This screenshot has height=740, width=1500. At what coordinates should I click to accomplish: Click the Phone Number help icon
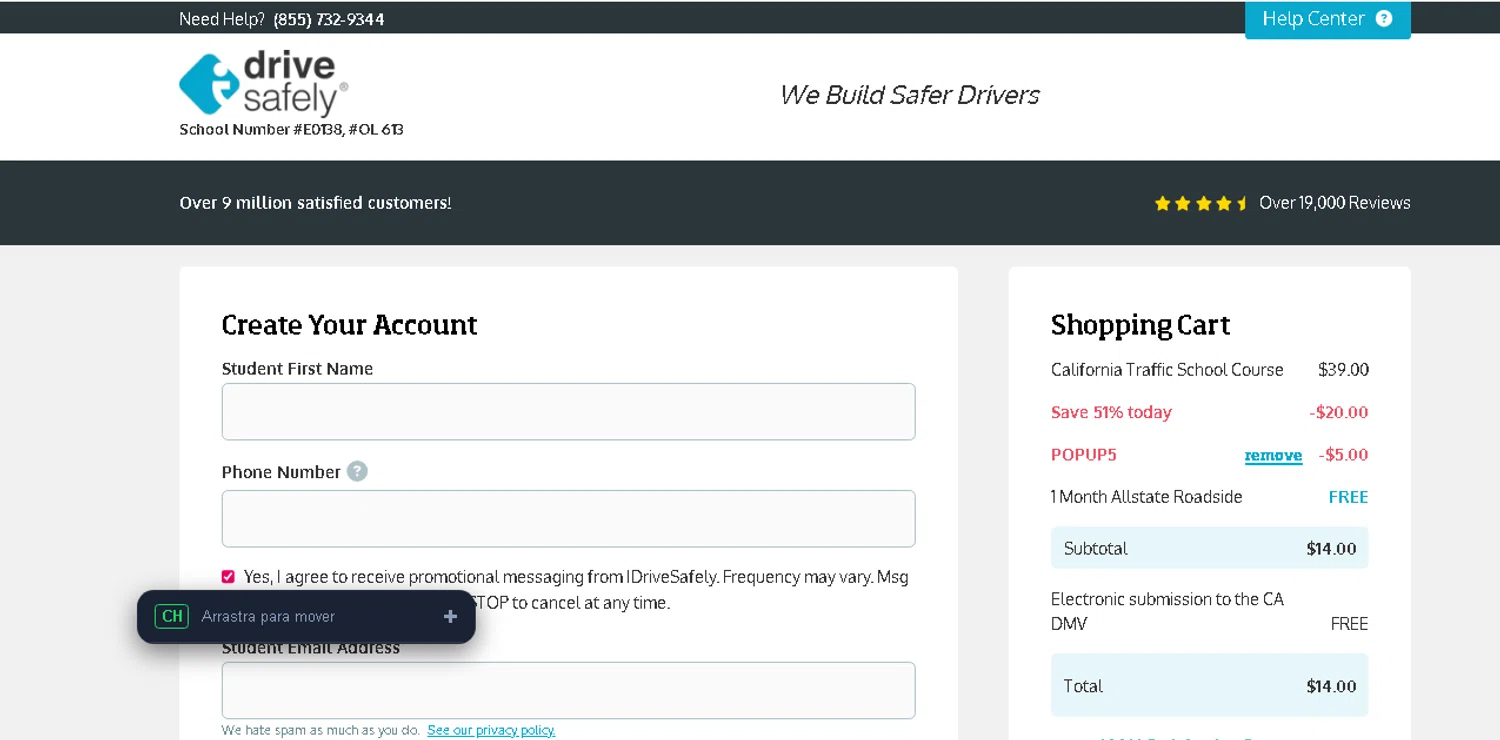[x=357, y=471]
